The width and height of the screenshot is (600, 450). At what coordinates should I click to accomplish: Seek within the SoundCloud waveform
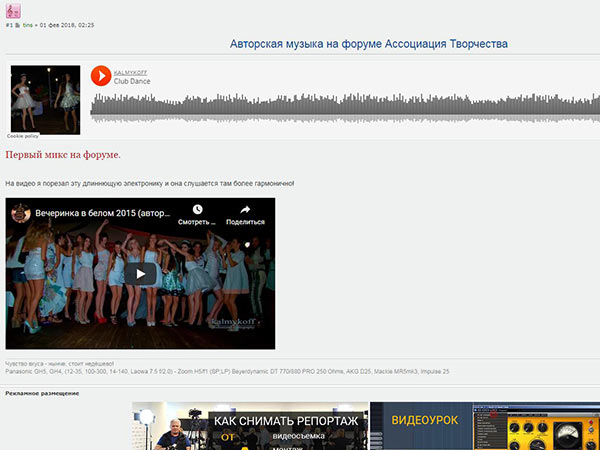[x=345, y=108]
